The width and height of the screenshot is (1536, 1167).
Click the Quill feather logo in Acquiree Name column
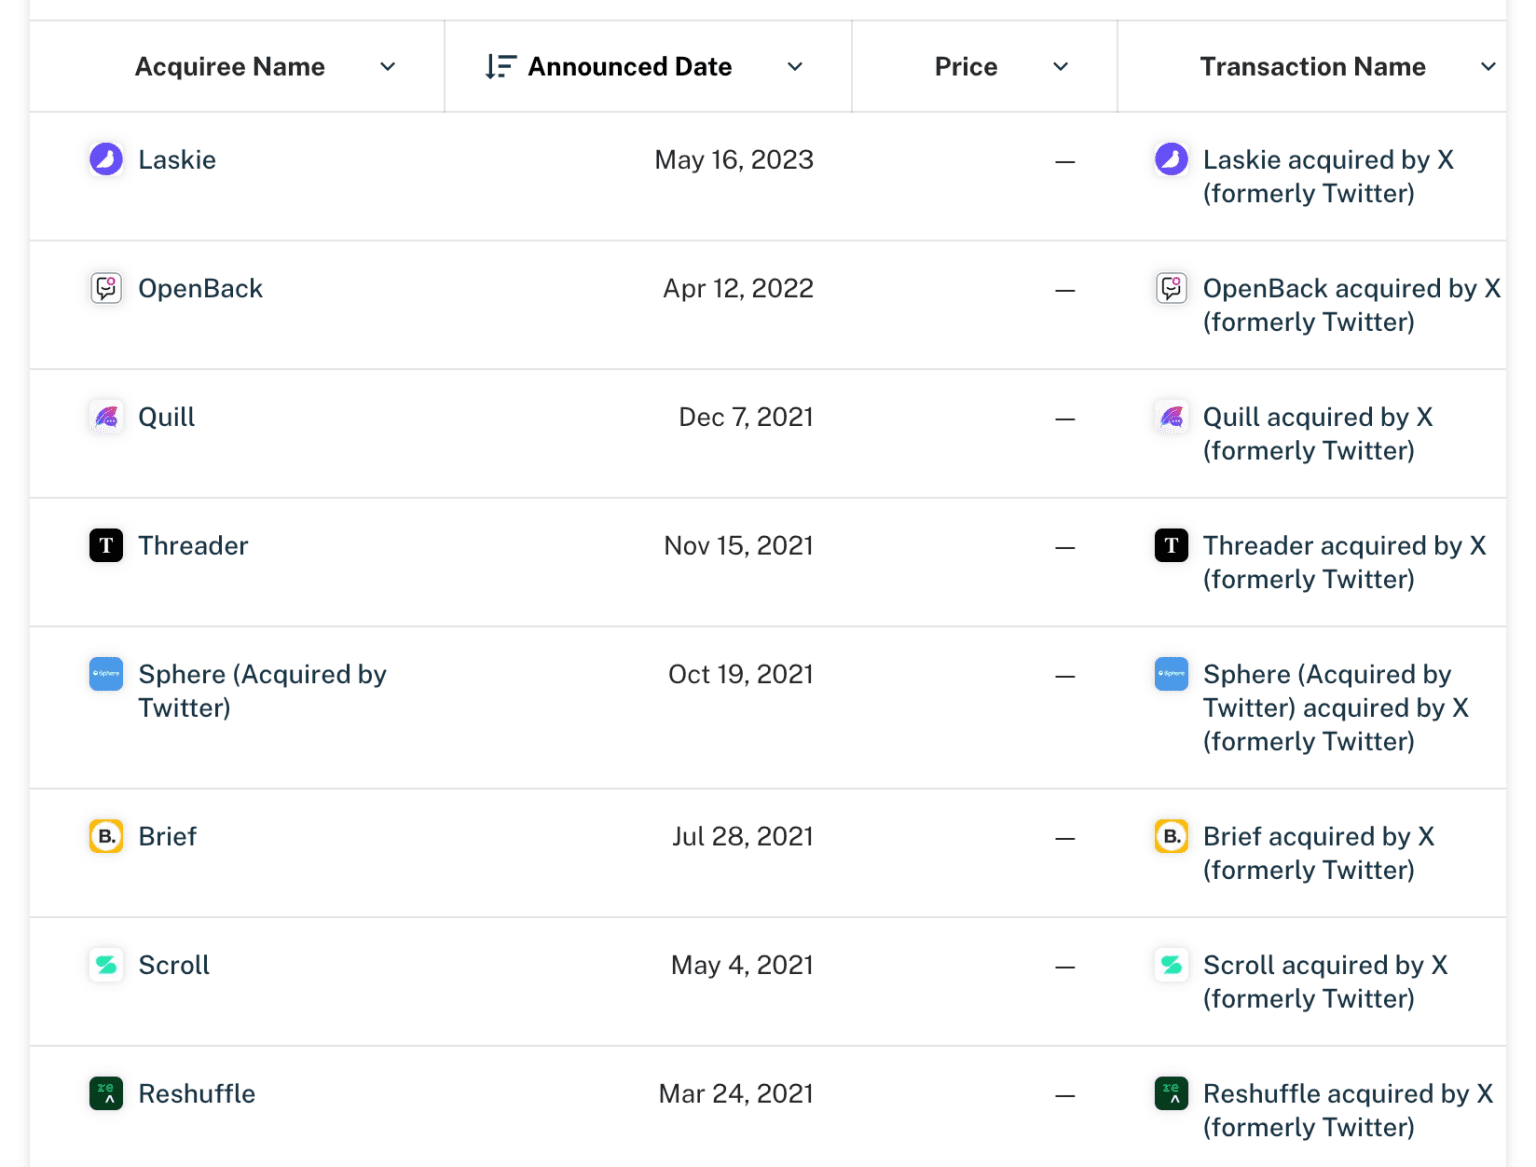point(106,417)
